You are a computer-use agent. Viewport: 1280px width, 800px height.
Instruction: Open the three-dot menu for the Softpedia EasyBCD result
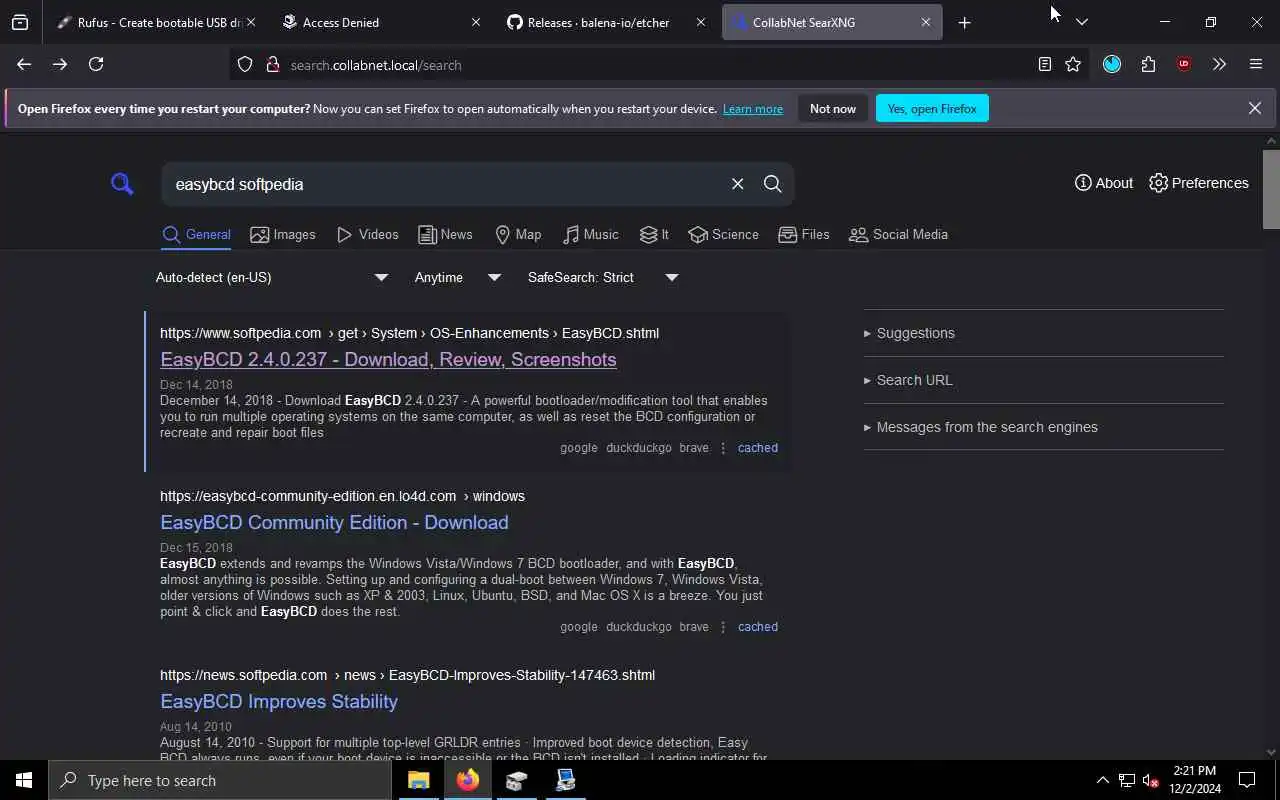pyautogui.click(x=723, y=448)
